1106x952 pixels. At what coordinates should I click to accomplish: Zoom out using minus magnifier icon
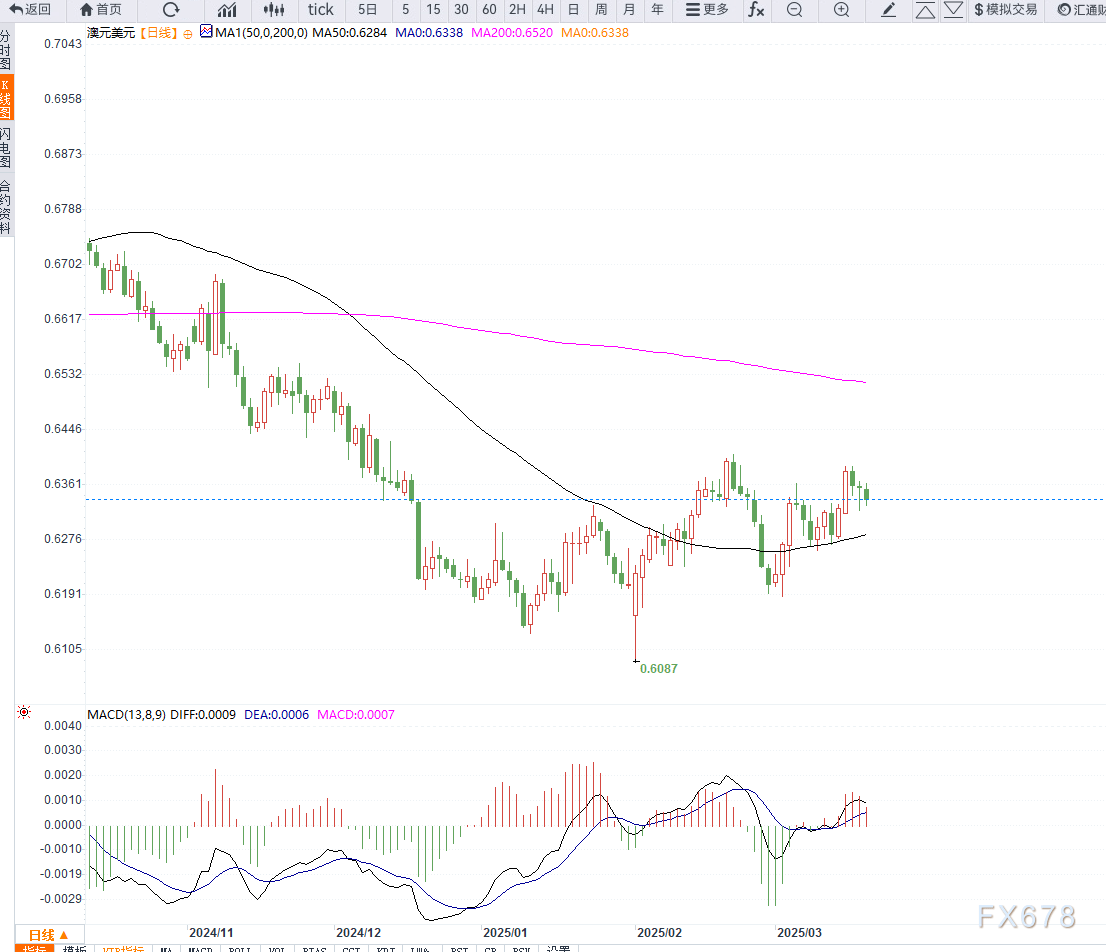click(794, 9)
